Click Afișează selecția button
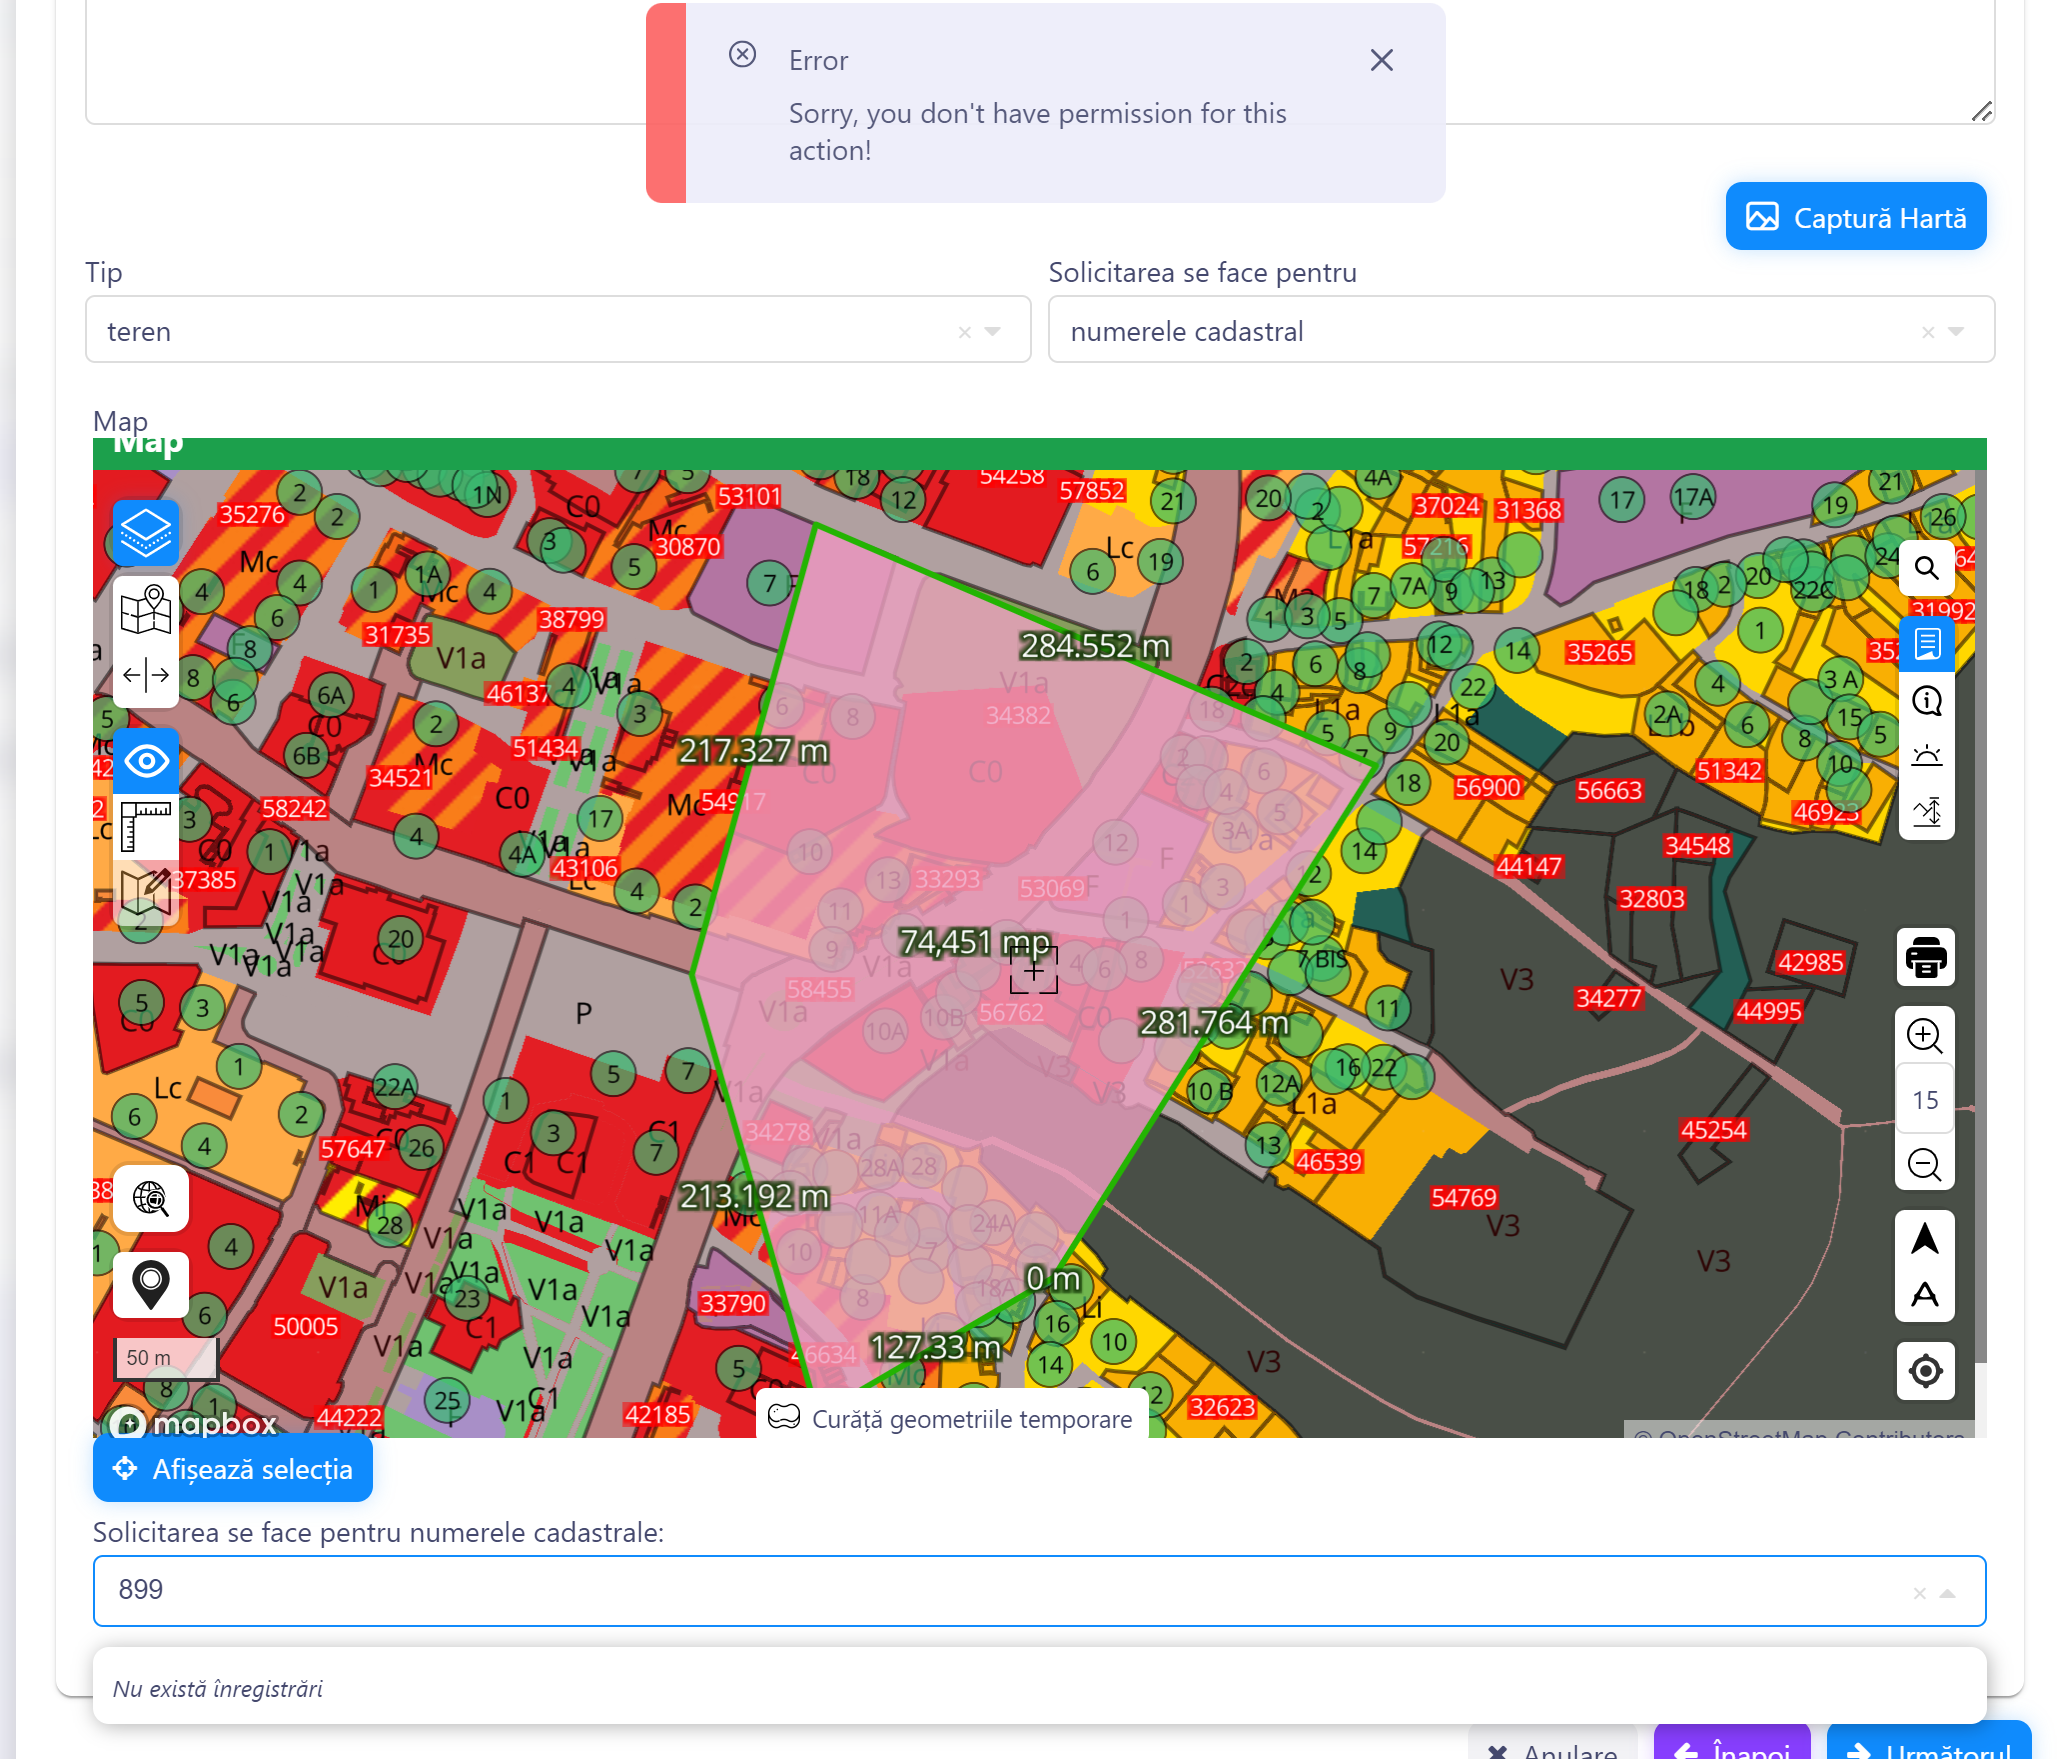The width and height of the screenshot is (2064, 1759). tap(233, 1469)
